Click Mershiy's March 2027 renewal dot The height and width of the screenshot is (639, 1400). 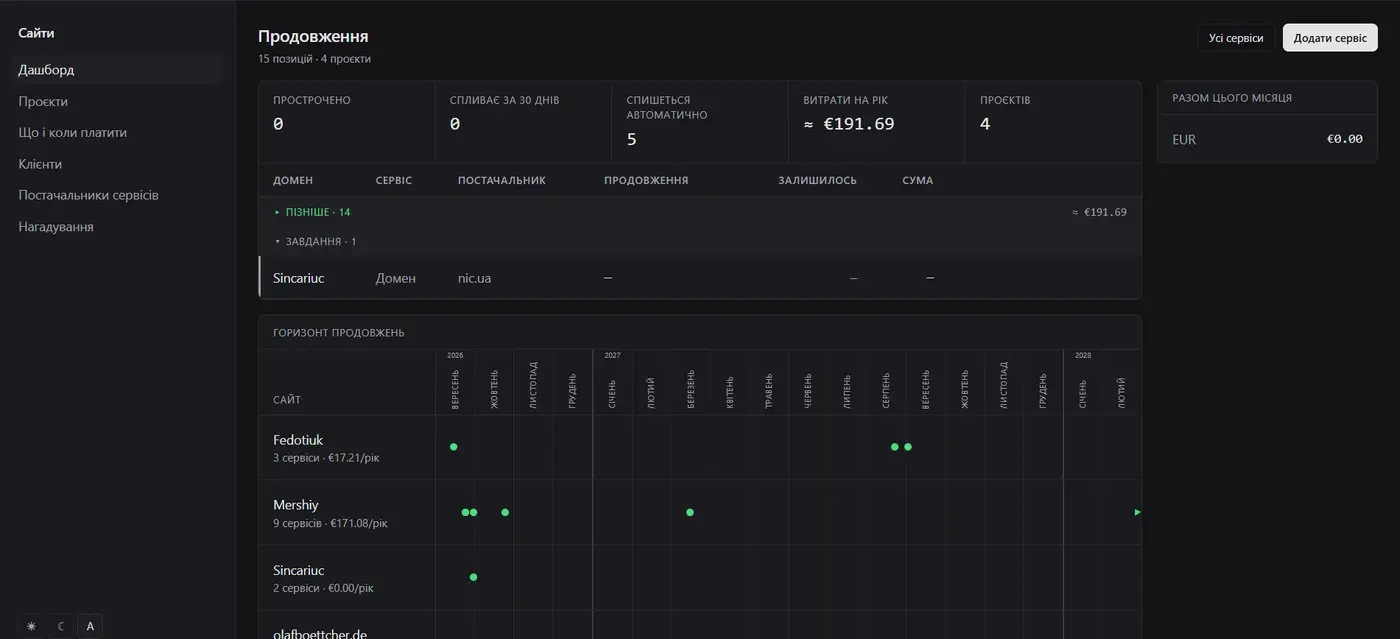690,512
